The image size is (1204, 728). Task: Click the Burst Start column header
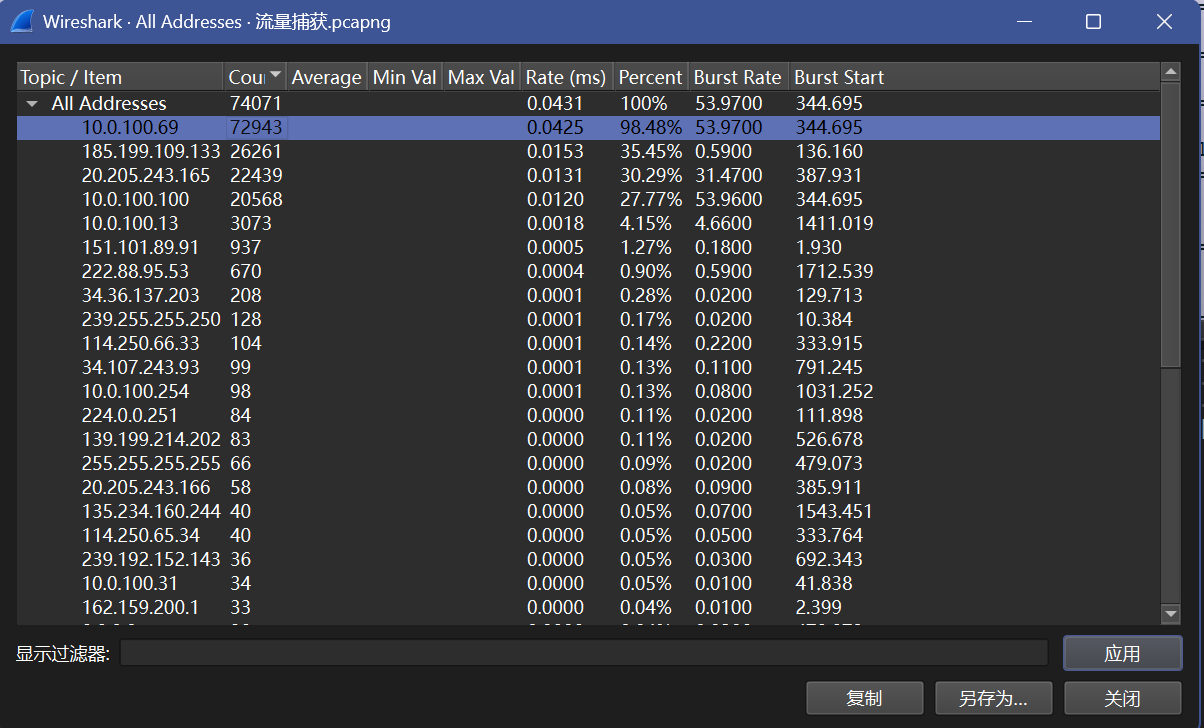click(x=839, y=77)
